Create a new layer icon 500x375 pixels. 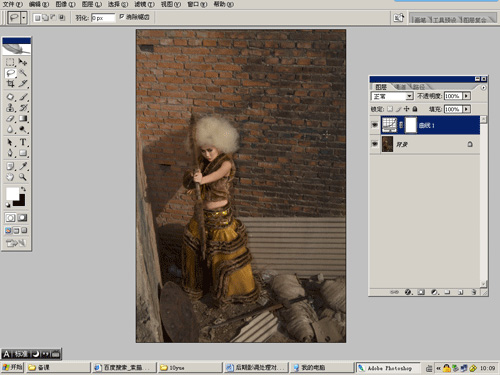coord(461,292)
